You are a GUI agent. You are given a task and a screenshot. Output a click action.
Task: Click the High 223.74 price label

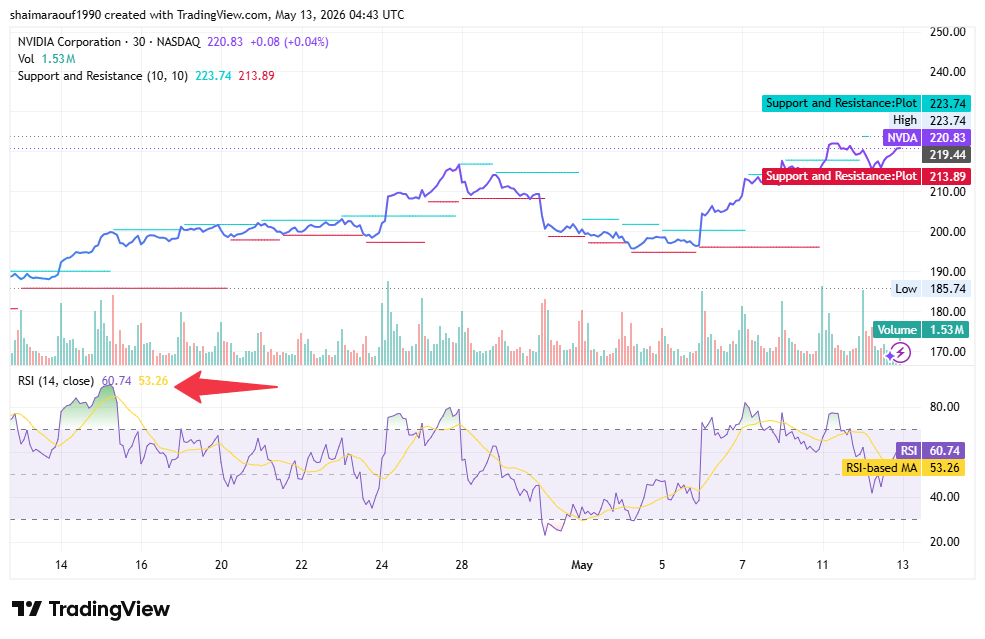(x=929, y=120)
